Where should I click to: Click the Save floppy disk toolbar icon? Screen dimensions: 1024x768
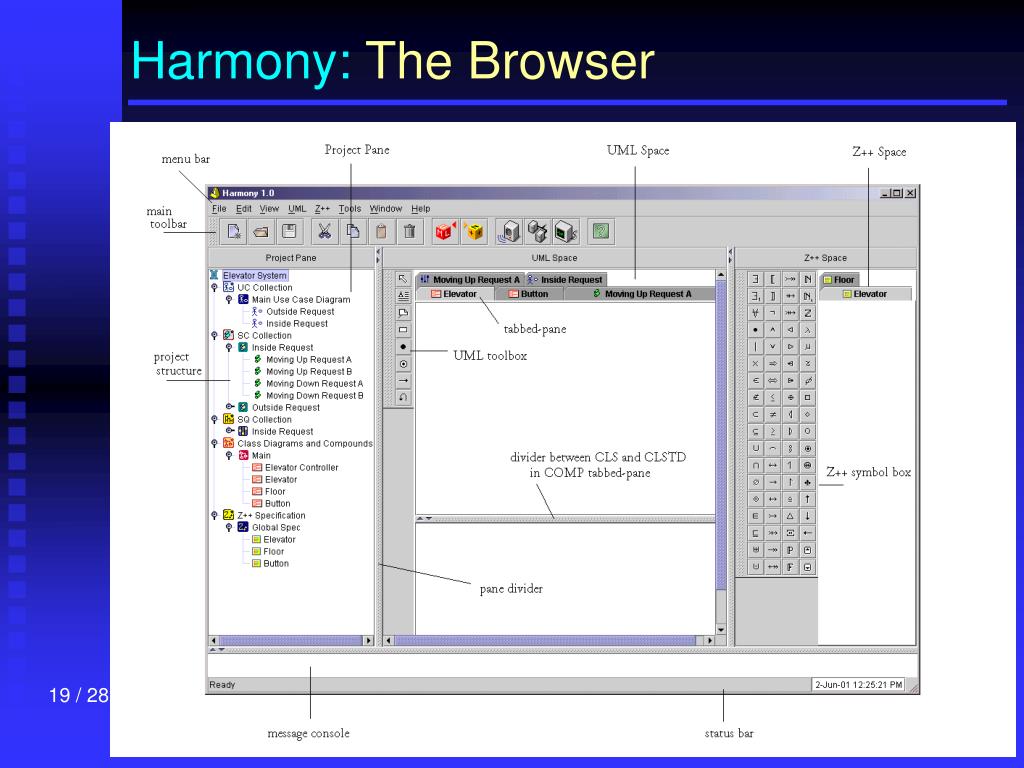(289, 231)
